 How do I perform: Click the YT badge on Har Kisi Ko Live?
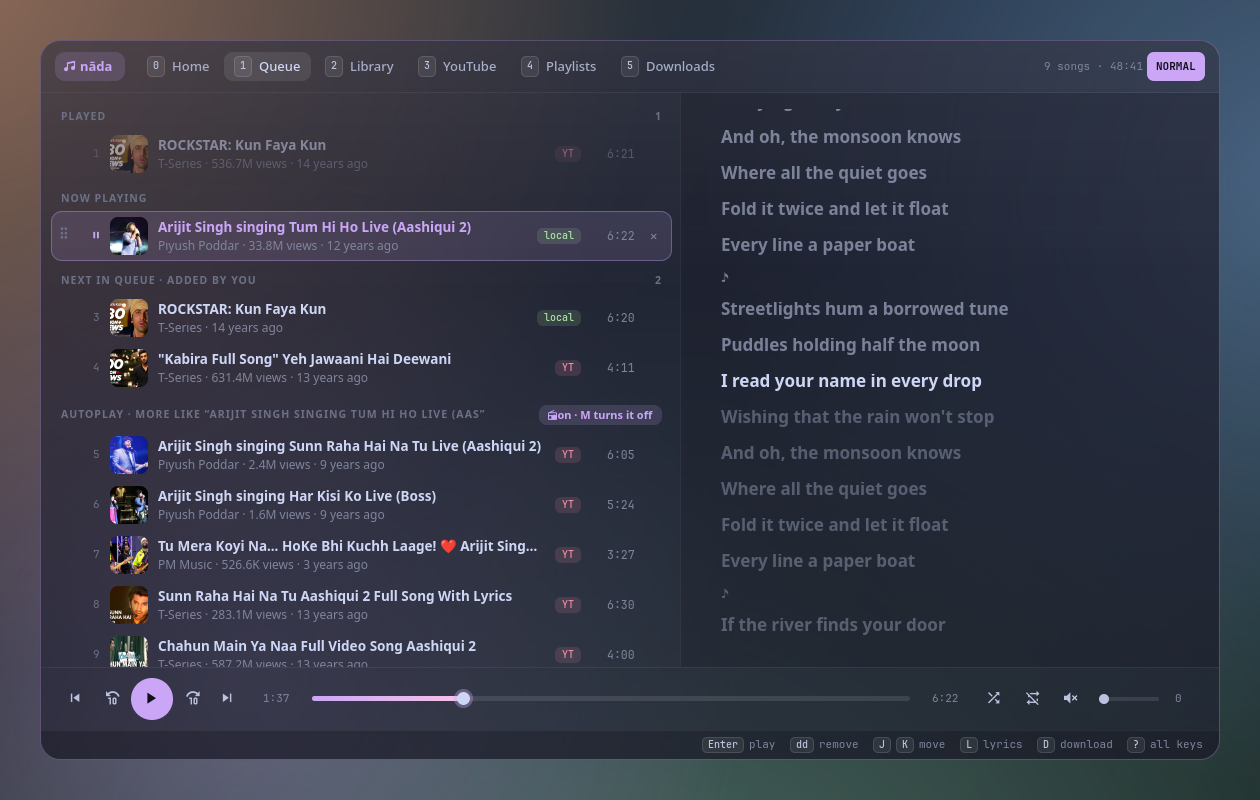[568, 505]
